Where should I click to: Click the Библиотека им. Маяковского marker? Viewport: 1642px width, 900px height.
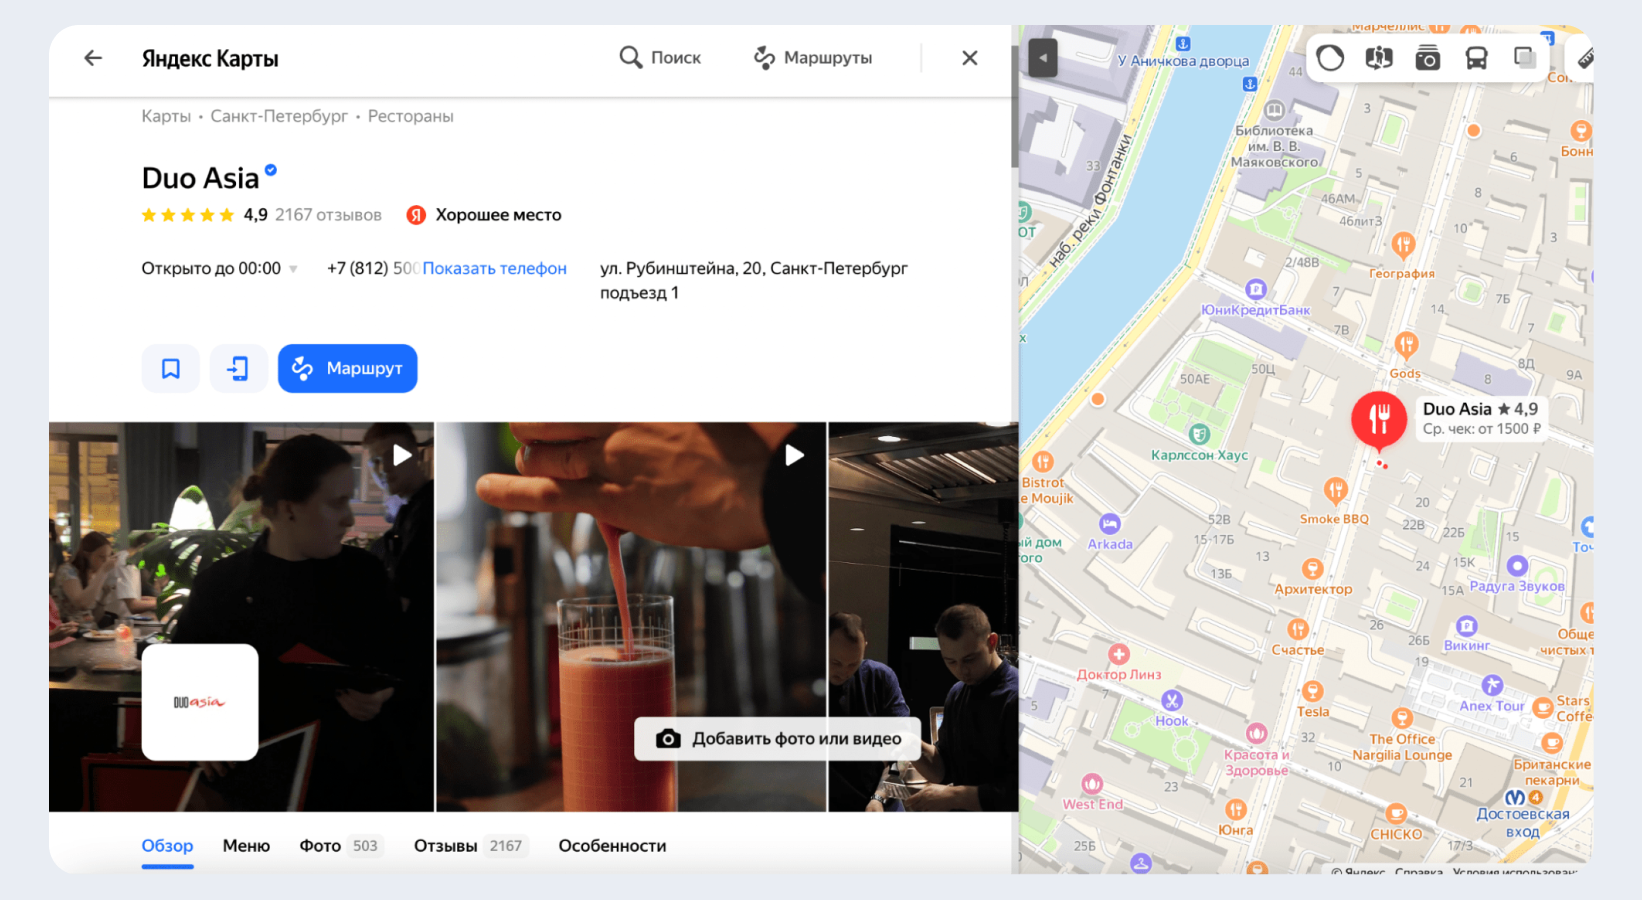tap(1274, 110)
